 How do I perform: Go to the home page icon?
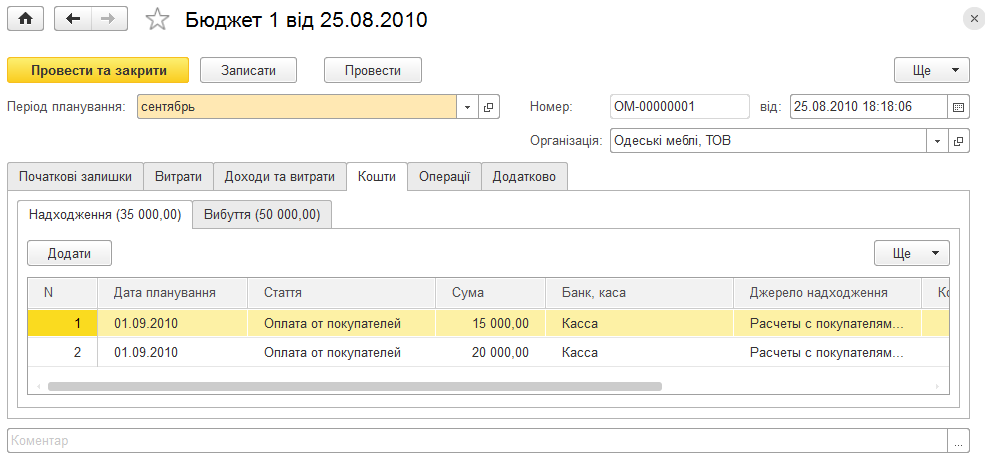(x=25, y=19)
